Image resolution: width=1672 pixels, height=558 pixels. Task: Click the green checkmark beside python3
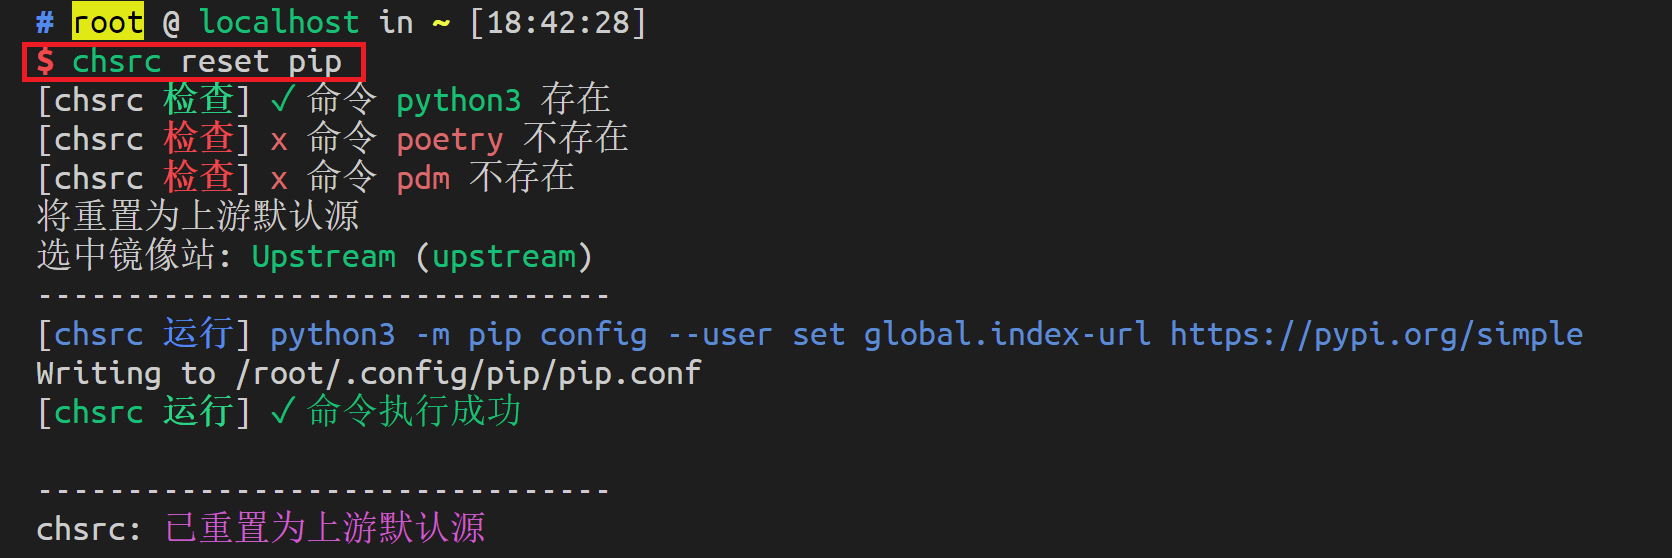[282, 99]
